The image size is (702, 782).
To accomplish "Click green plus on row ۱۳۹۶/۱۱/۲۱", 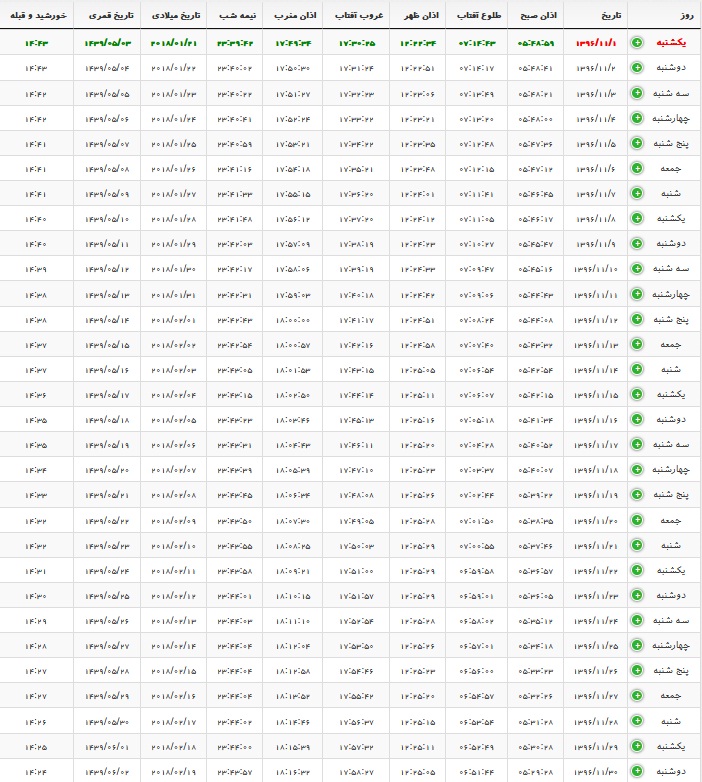I will (x=637, y=545).
